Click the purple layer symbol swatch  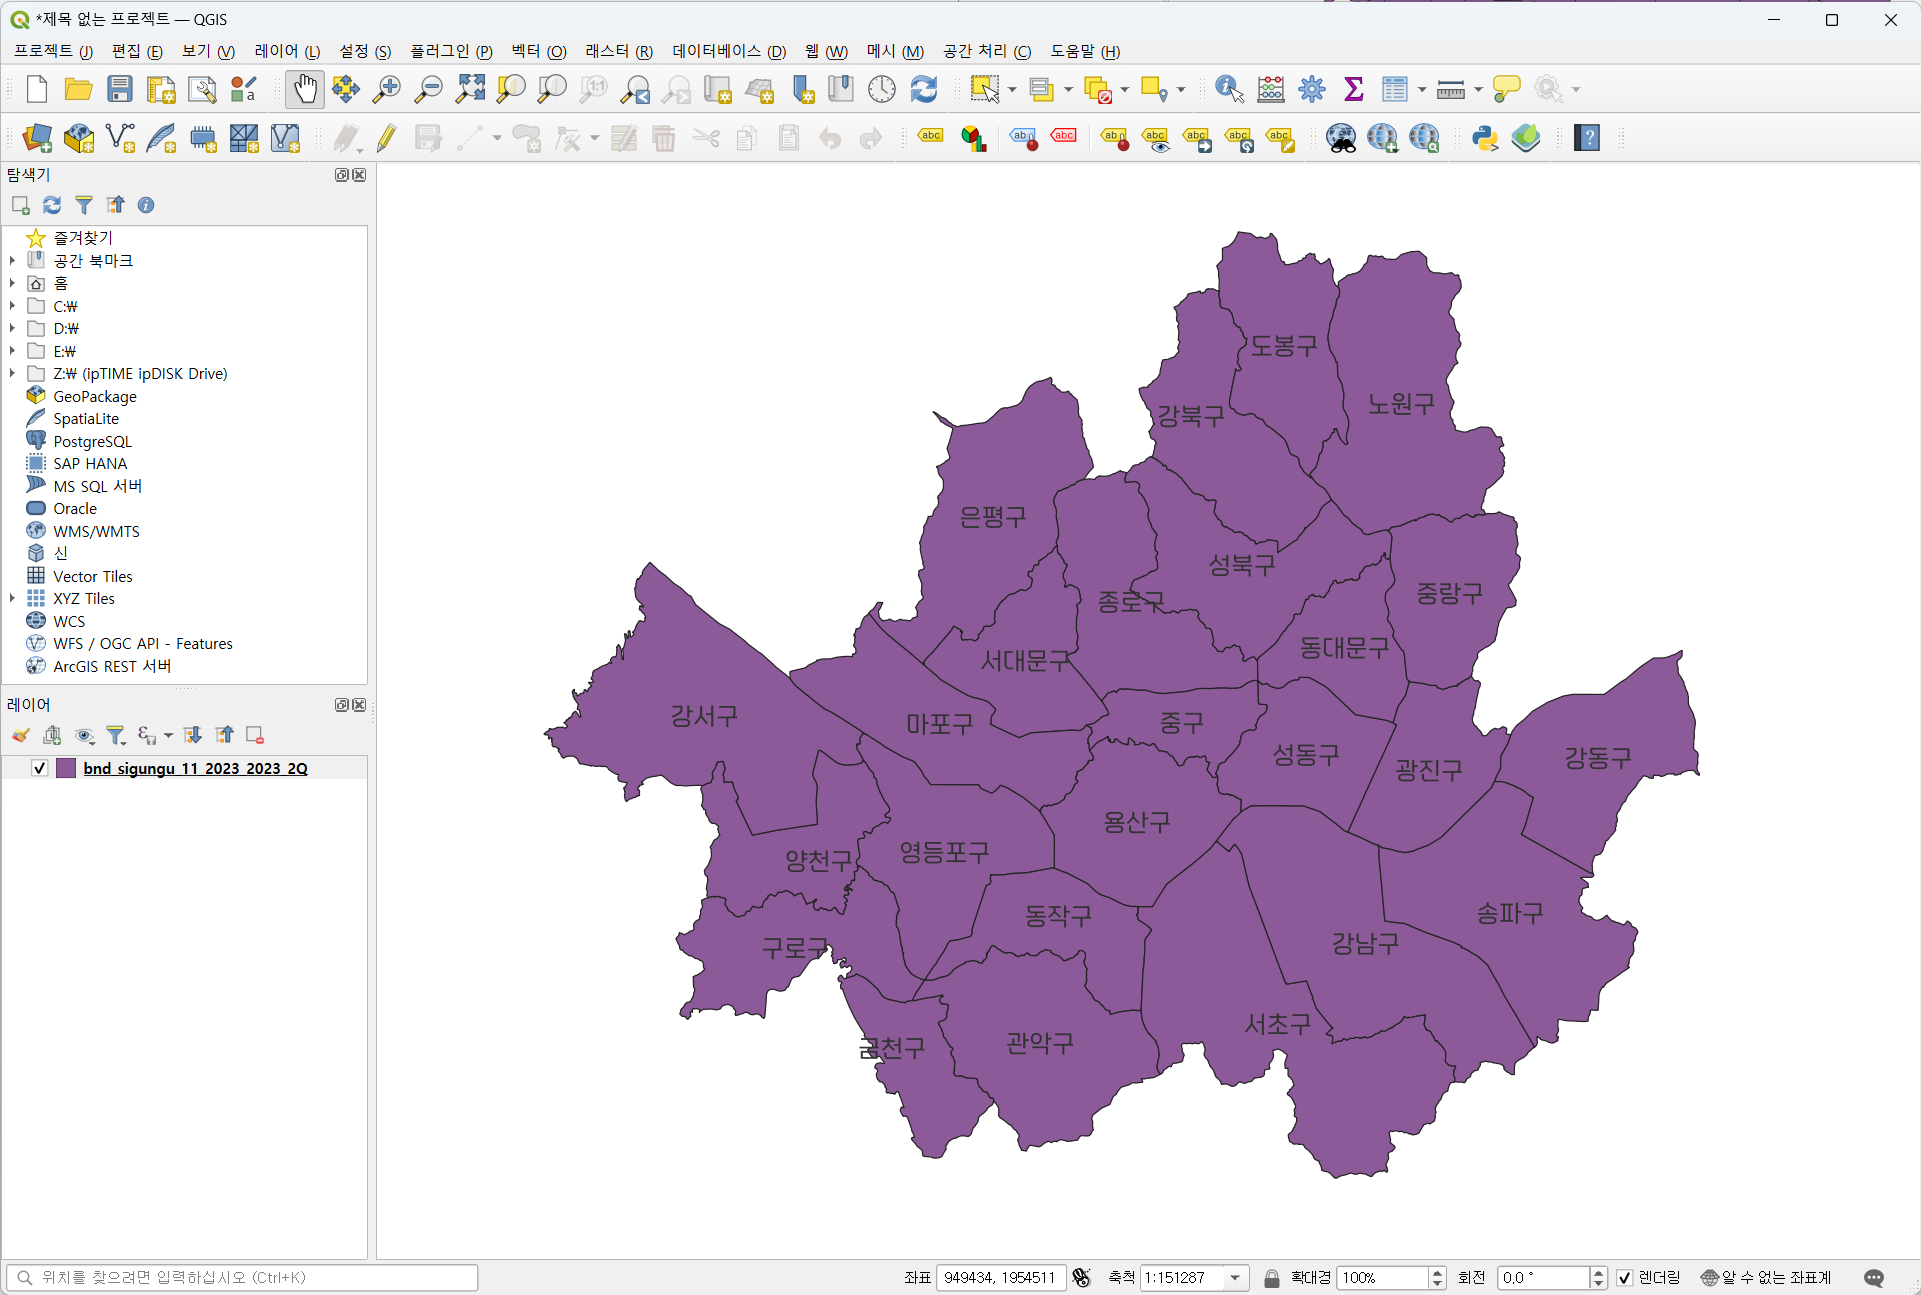click(x=66, y=768)
